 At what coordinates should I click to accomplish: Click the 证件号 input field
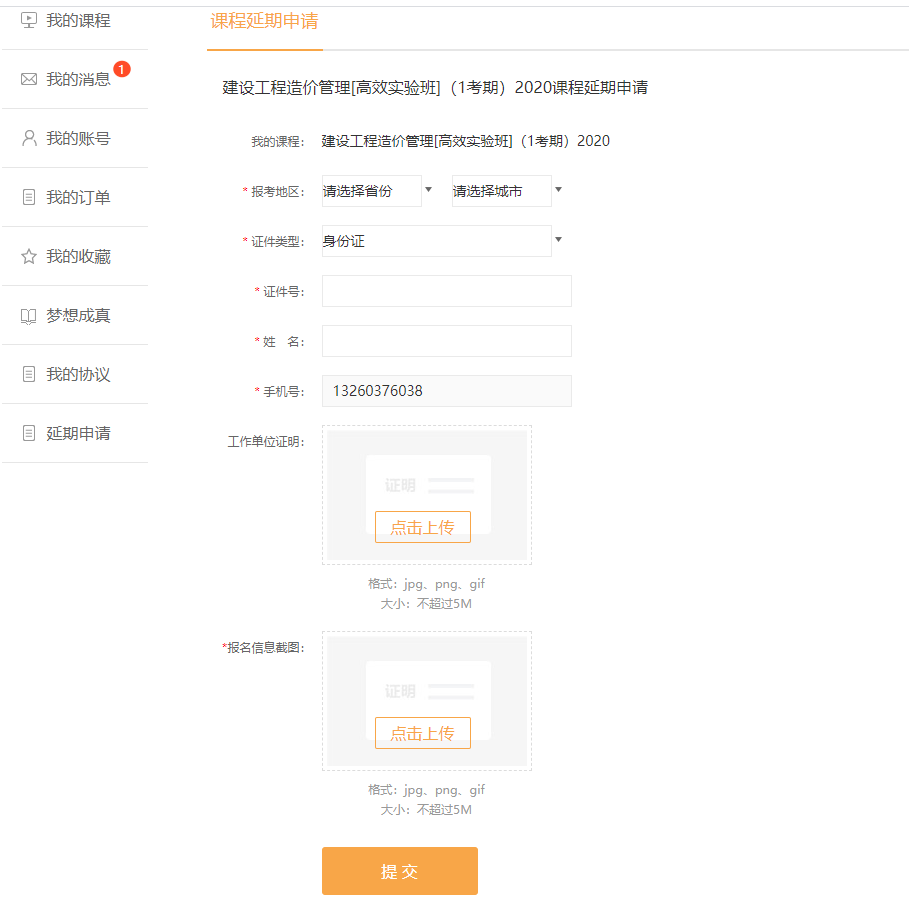click(x=446, y=290)
